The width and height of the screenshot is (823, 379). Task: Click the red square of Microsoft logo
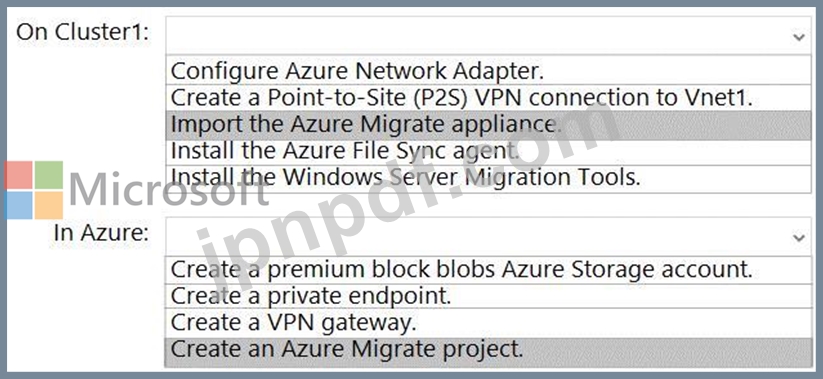pos(18,175)
